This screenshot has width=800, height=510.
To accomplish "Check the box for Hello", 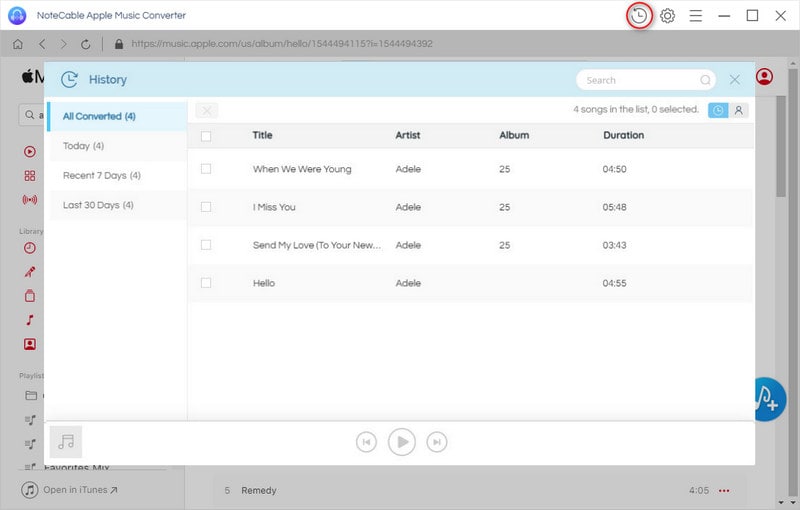I will 206,283.
